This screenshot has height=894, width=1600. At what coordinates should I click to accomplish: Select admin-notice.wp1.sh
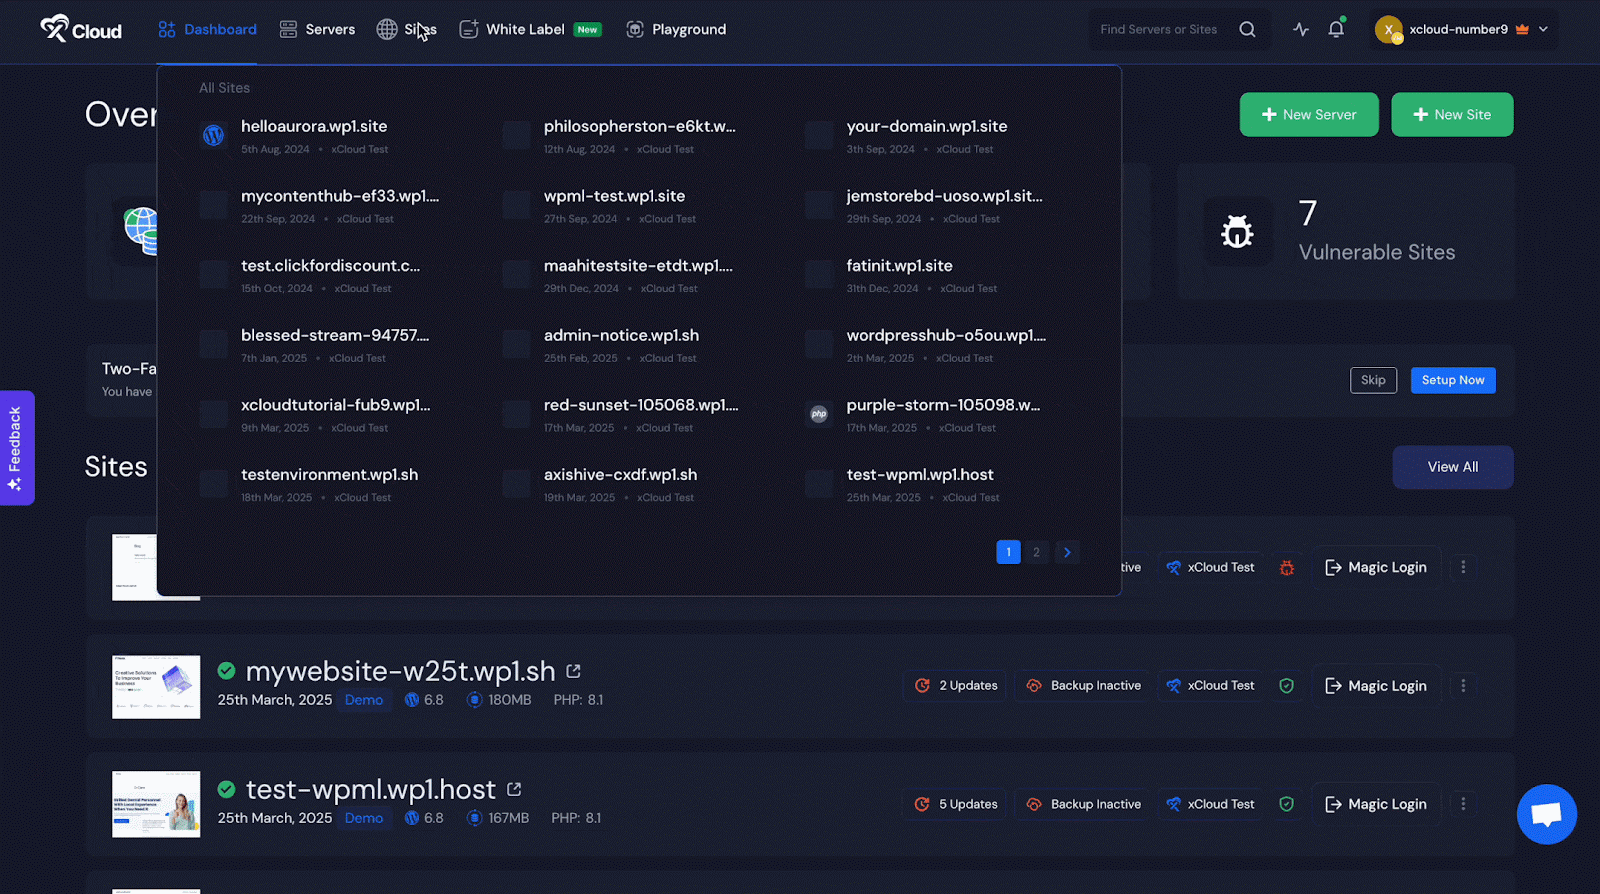(x=622, y=335)
